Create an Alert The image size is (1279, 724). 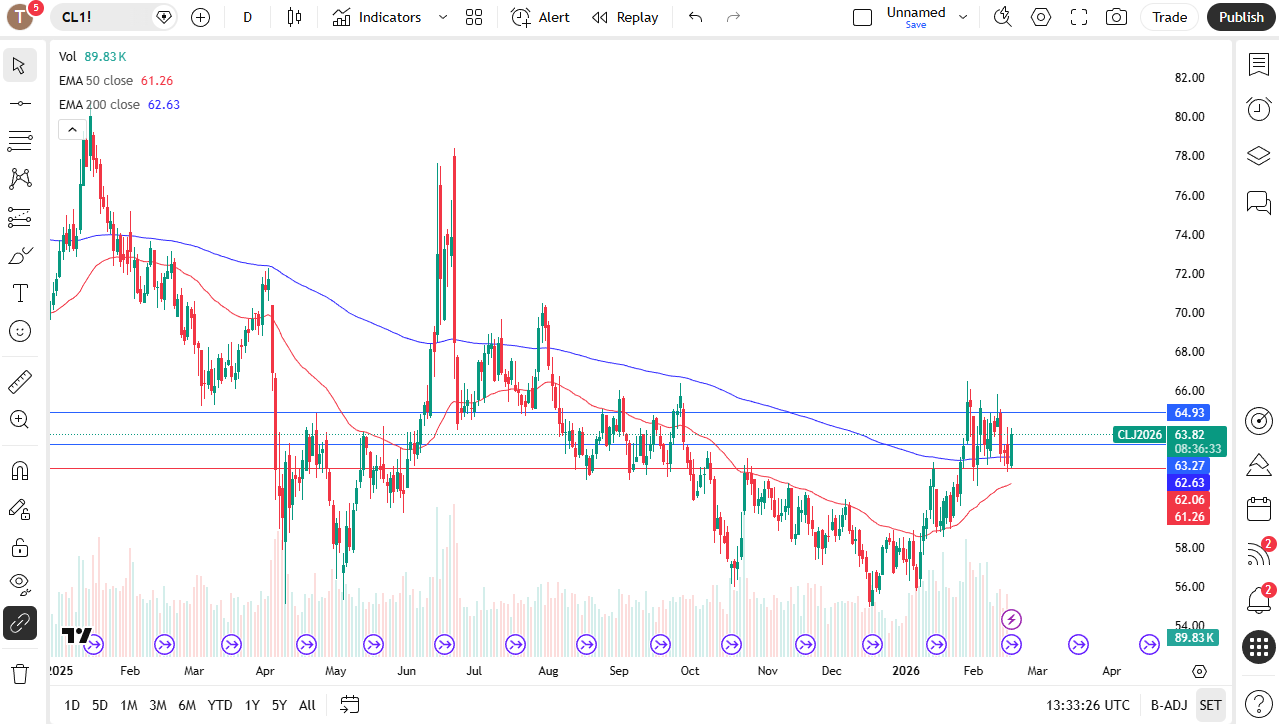[540, 17]
